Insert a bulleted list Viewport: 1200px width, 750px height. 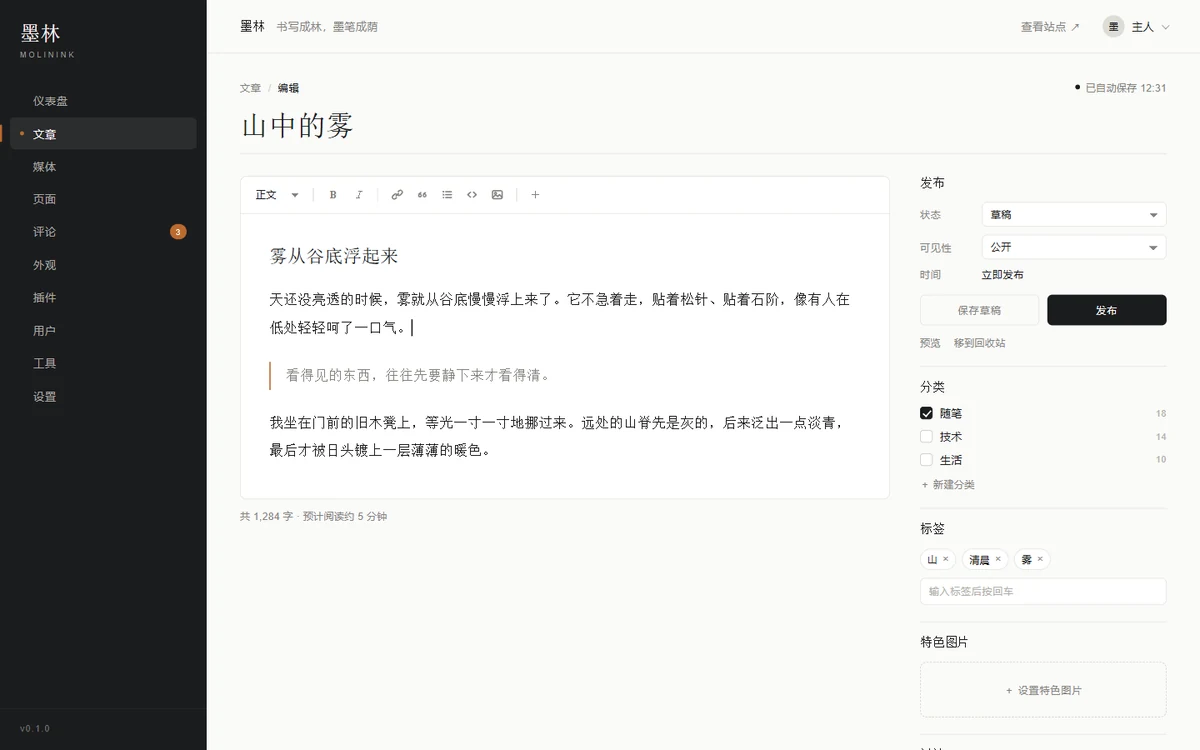[447, 195]
